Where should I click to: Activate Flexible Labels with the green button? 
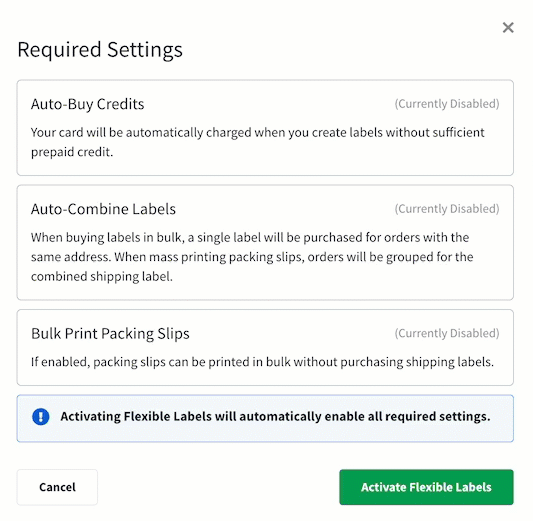426,487
